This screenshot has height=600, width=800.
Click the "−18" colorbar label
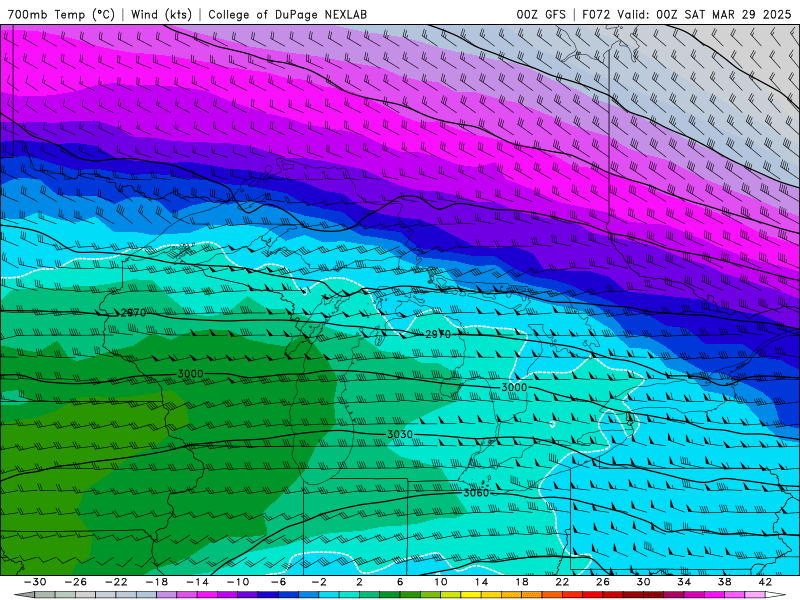157,582
